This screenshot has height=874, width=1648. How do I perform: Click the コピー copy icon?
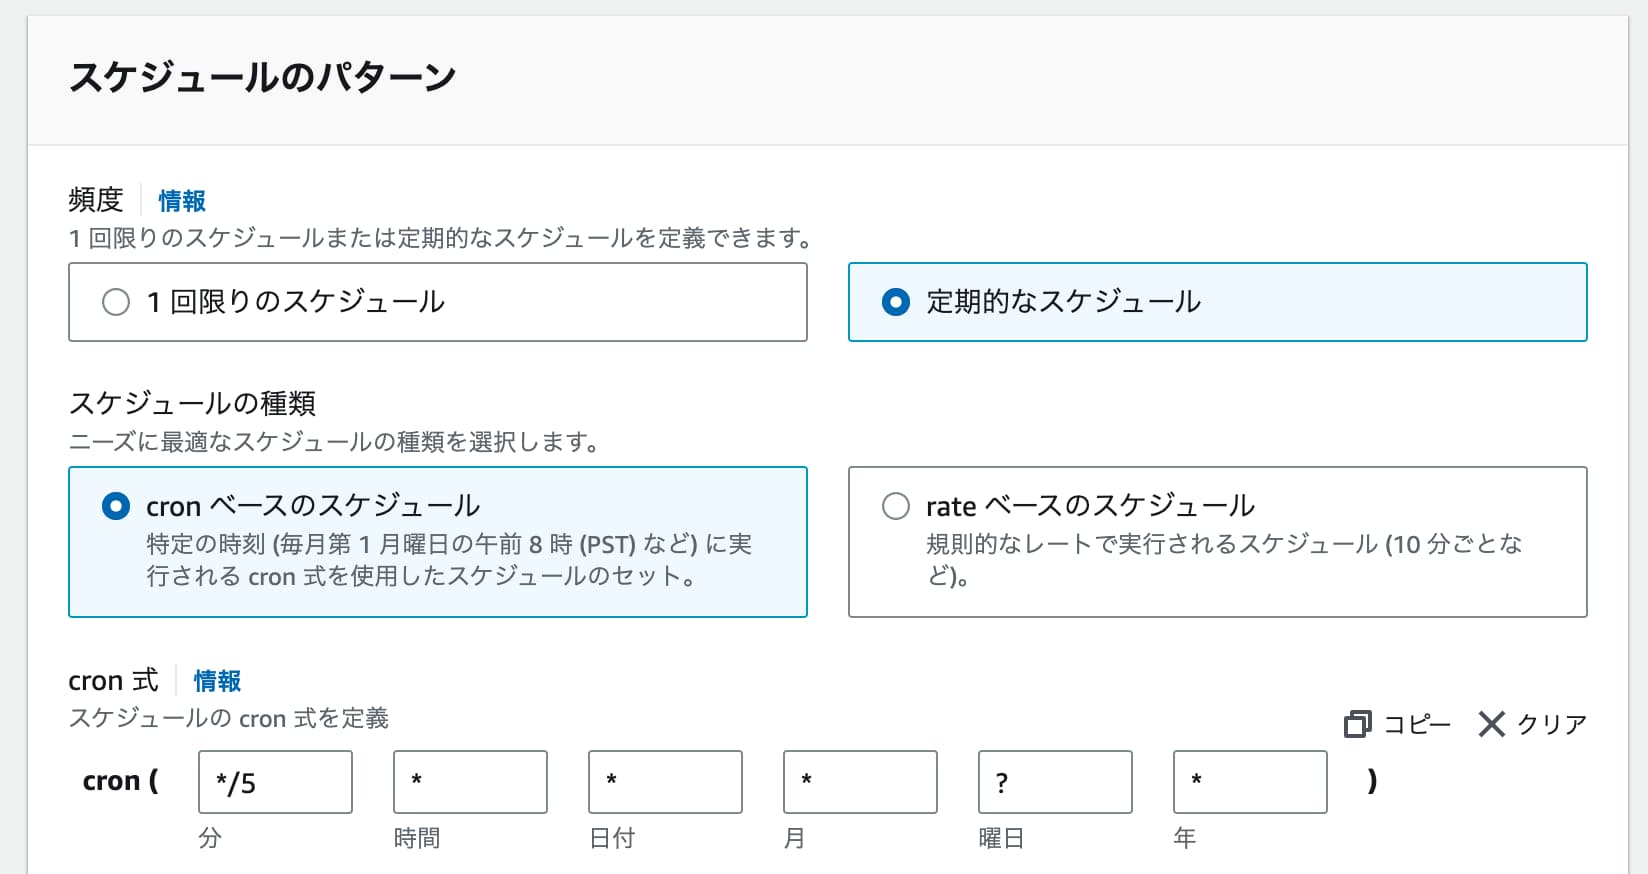click(1357, 724)
